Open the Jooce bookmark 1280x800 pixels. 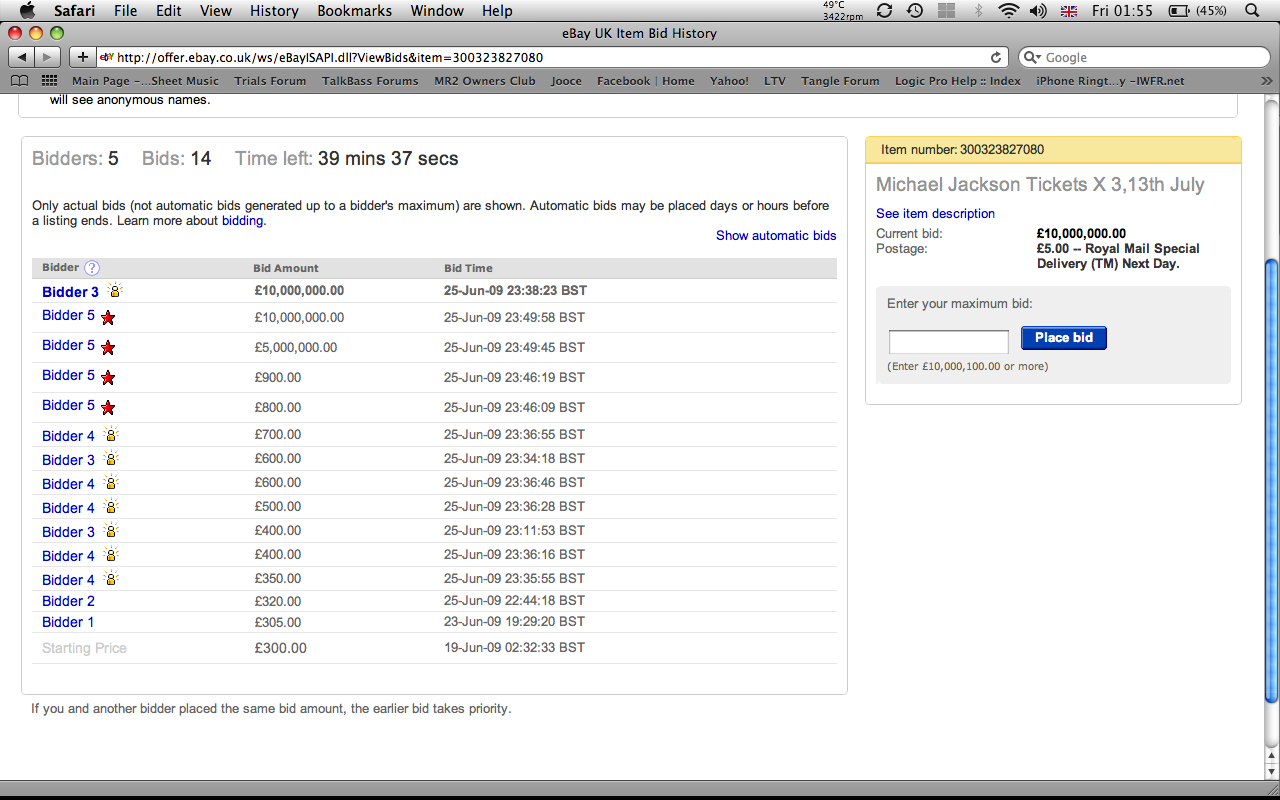566,81
